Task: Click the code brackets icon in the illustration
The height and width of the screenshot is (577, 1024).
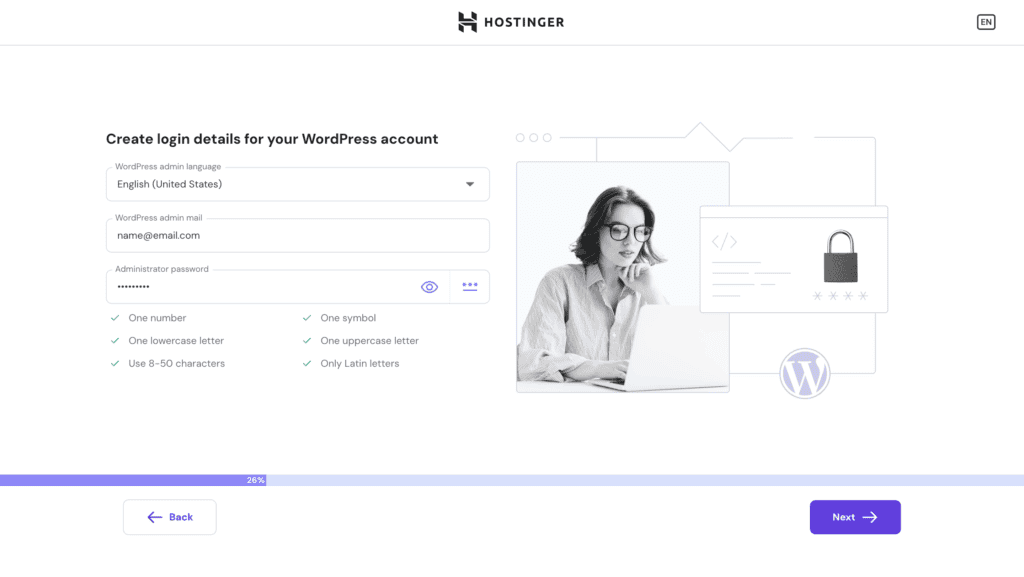Action: coord(724,242)
